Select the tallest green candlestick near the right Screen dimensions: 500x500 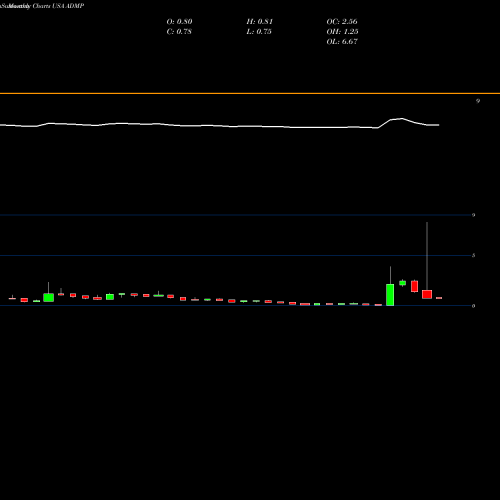pos(390,295)
